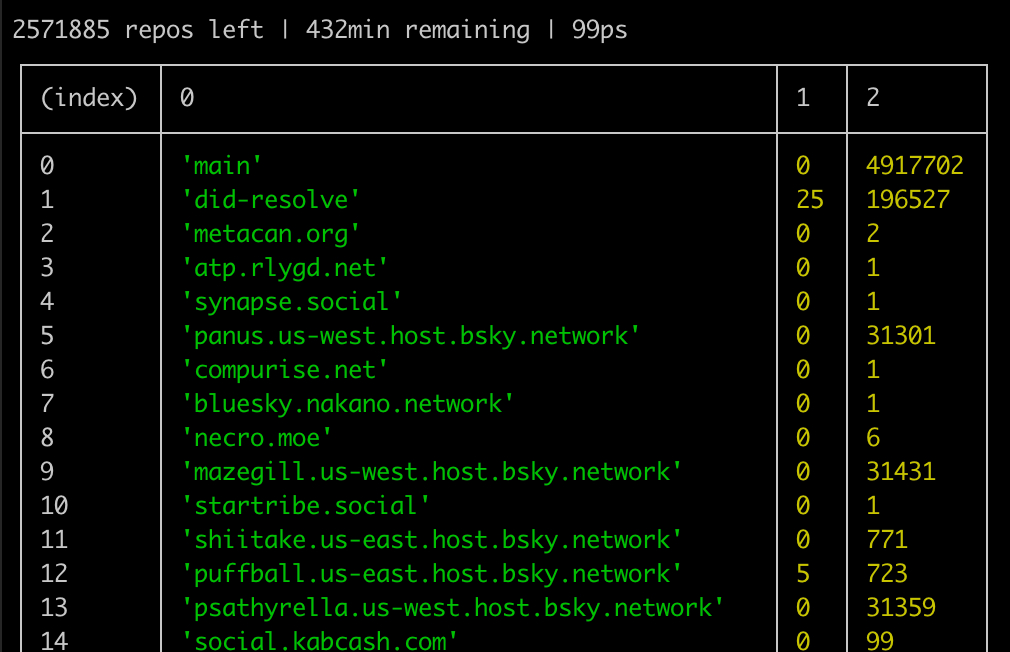The height and width of the screenshot is (652, 1010).
Task: Select the 'atp.rlygd.net' entry
Action: click(x=284, y=268)
